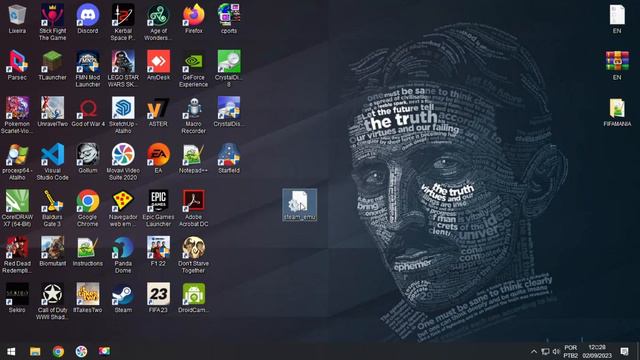640x360 pixels.
Task: Launch CorelDRAW X7 (64-Bit) icon
Action: point(17,209)
